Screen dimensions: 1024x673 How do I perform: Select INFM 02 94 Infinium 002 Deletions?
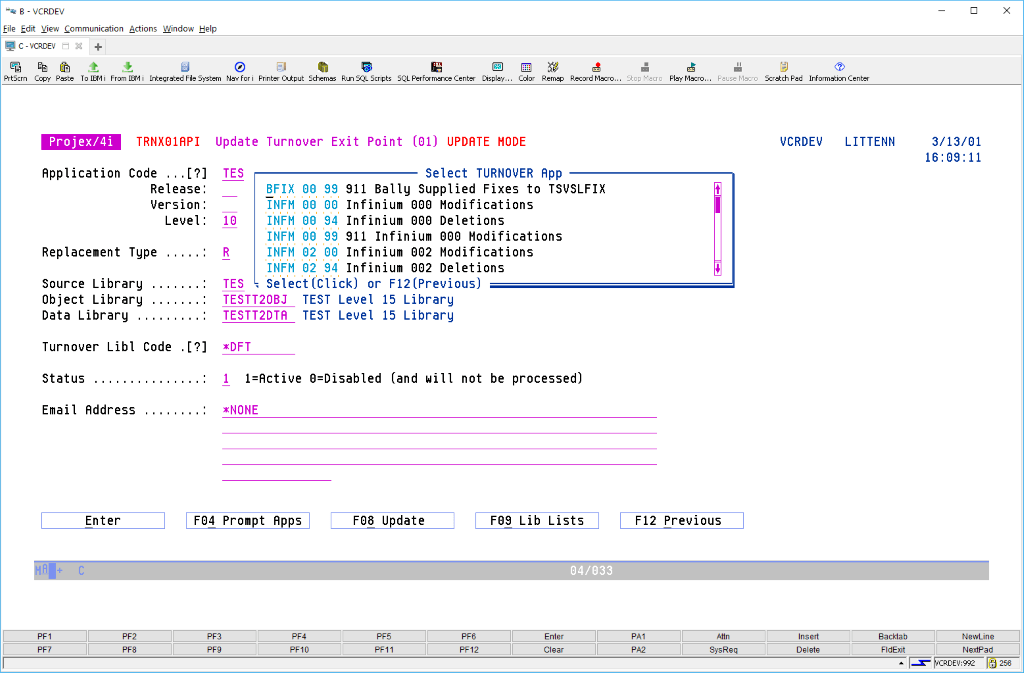(x=385, y=267)
